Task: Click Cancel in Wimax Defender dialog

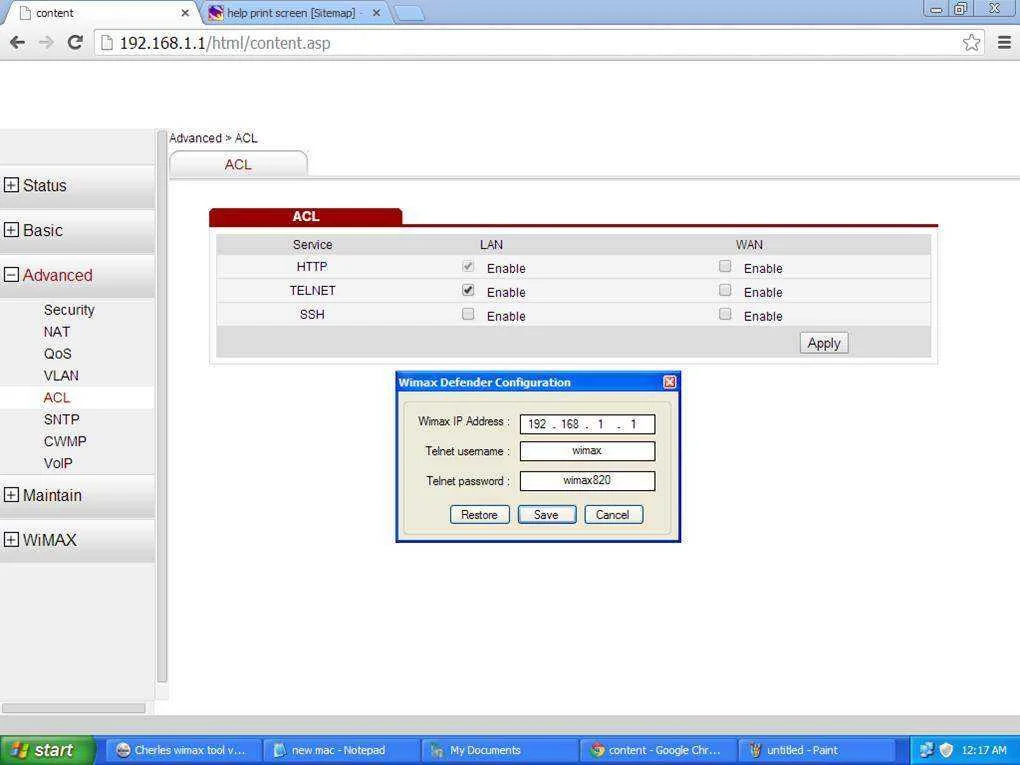Action: tap(613, 515)
